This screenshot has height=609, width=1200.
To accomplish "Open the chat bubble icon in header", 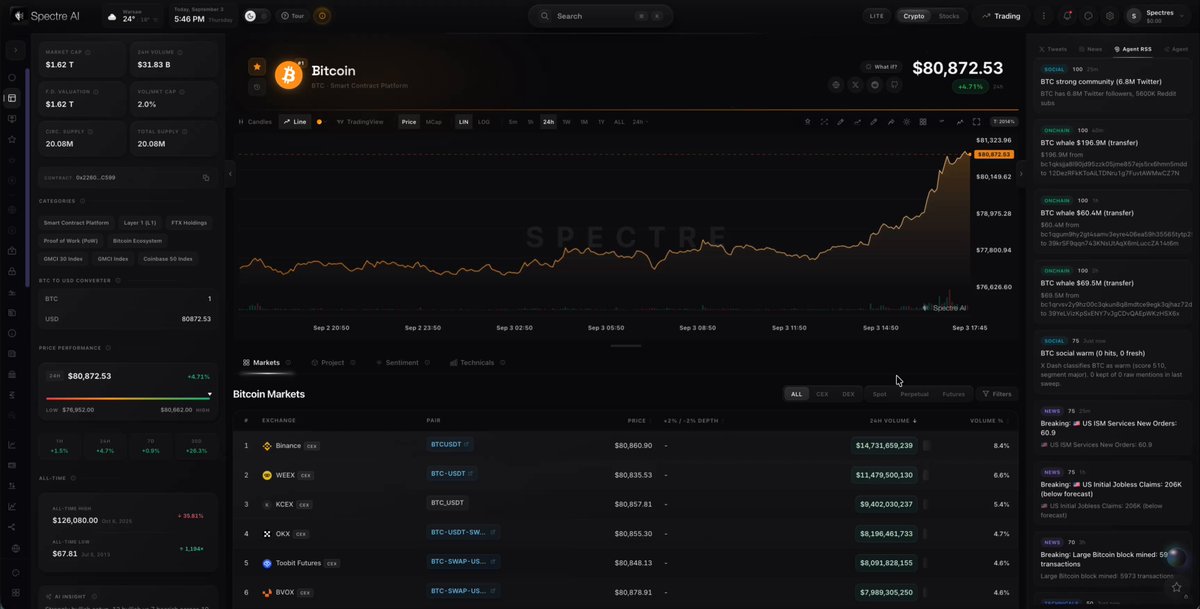I will [1089, 16].
